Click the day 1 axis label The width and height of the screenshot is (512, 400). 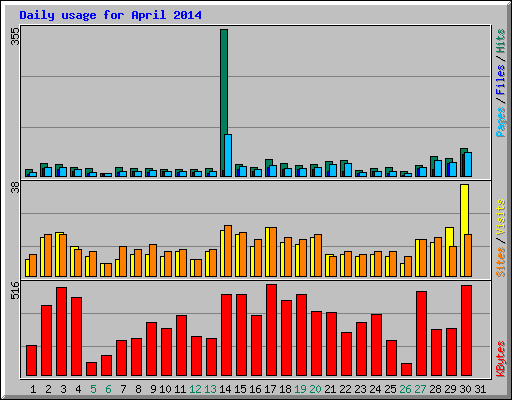tap(33, 389)
